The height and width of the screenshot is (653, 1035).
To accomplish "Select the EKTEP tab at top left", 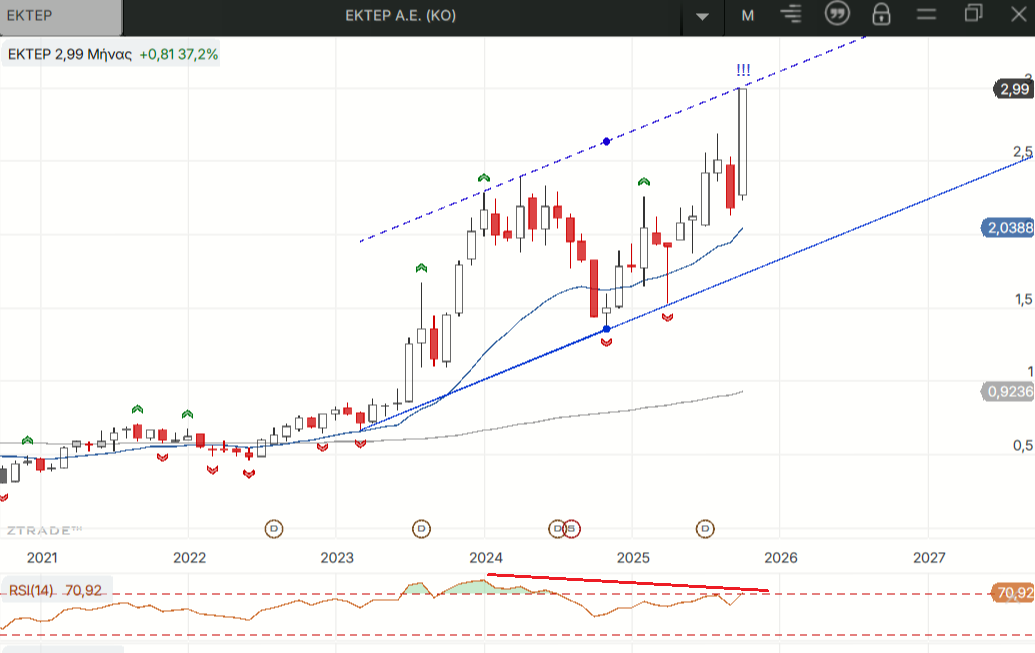I will click(60, 16).
